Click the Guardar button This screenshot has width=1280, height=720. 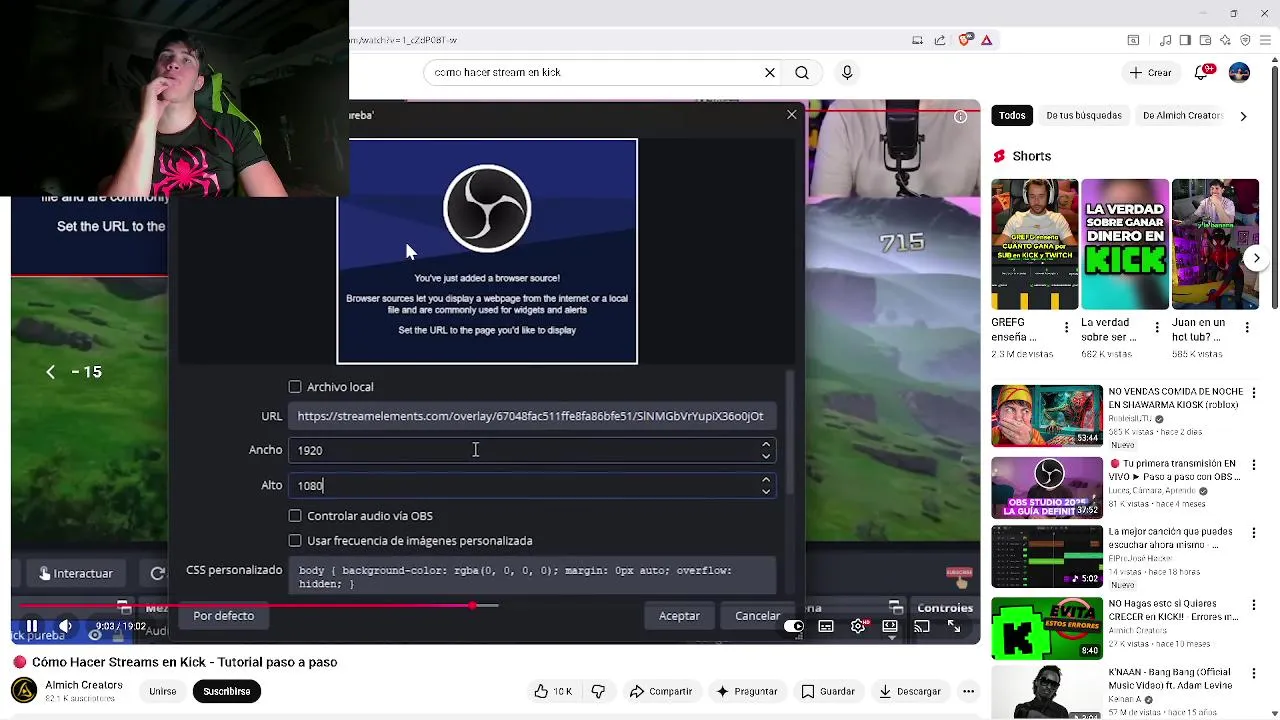click(829, 691)
